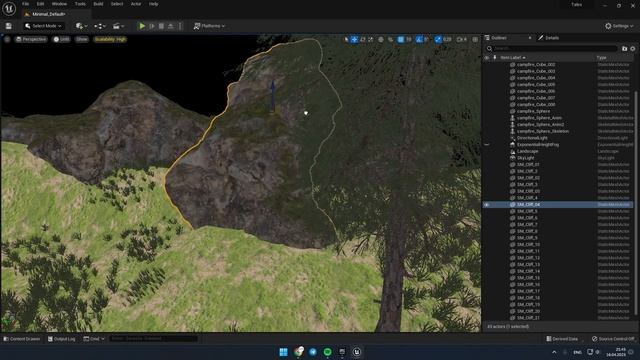
Task: Stop the play session
Action: pos(161,26)
